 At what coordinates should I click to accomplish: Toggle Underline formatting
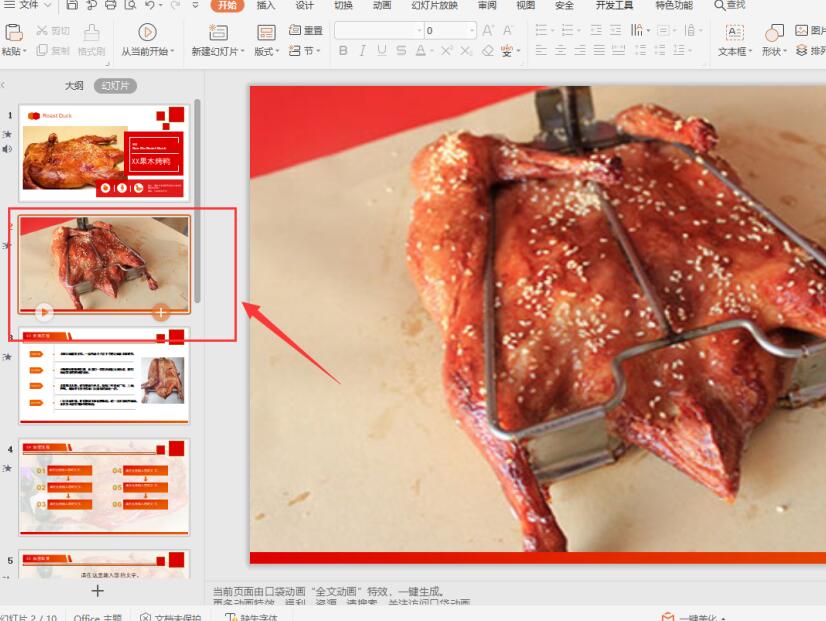coord(382,51)
